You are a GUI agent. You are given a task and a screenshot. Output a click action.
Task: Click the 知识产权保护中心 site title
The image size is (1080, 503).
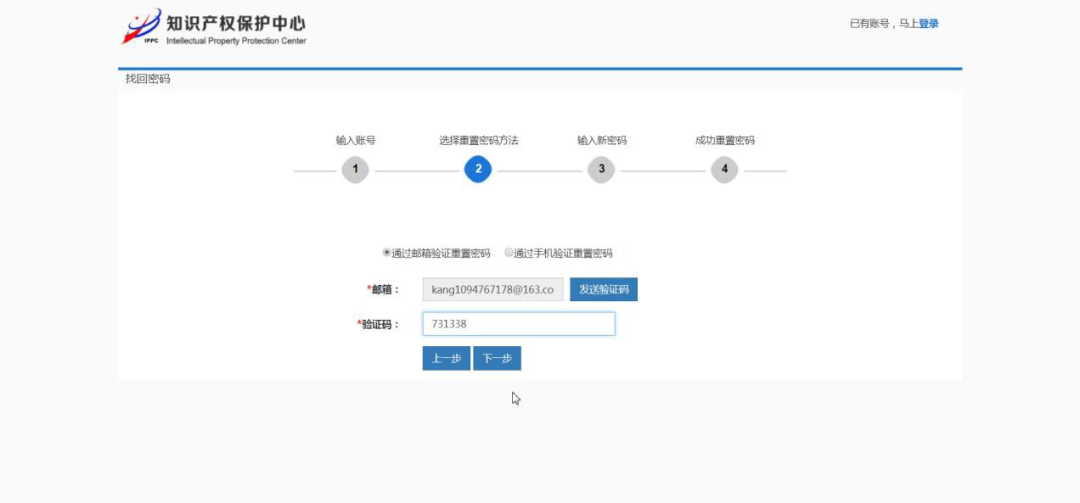[235, 22]
